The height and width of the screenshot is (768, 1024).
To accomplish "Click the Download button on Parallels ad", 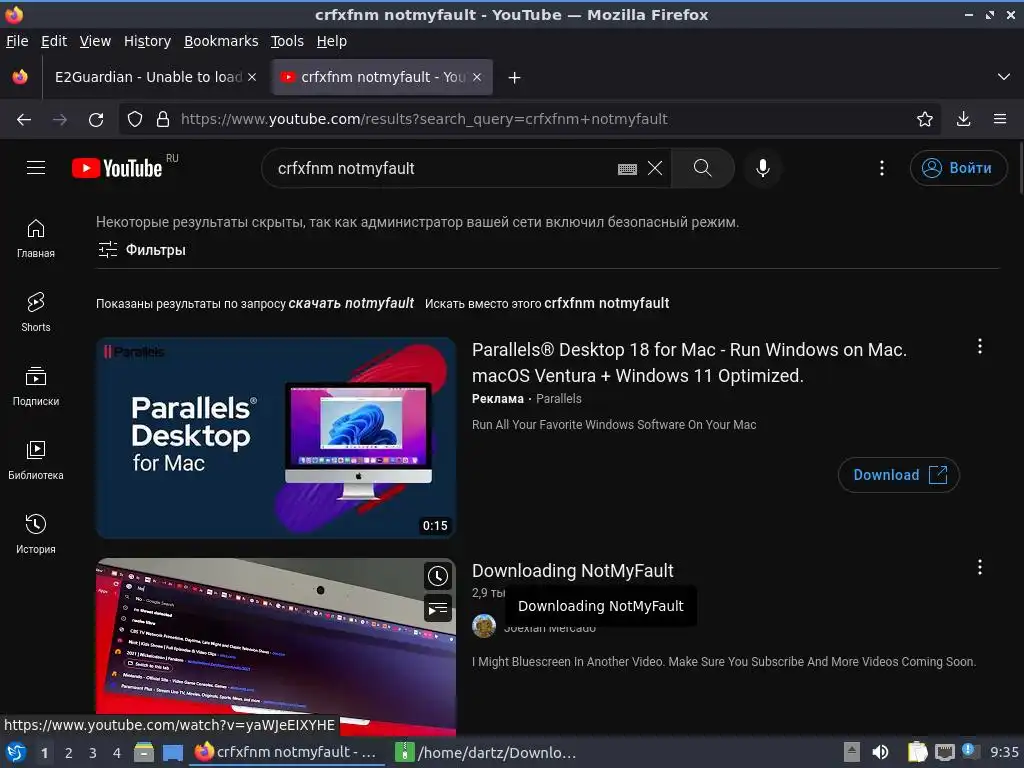I will click(899, 475).
